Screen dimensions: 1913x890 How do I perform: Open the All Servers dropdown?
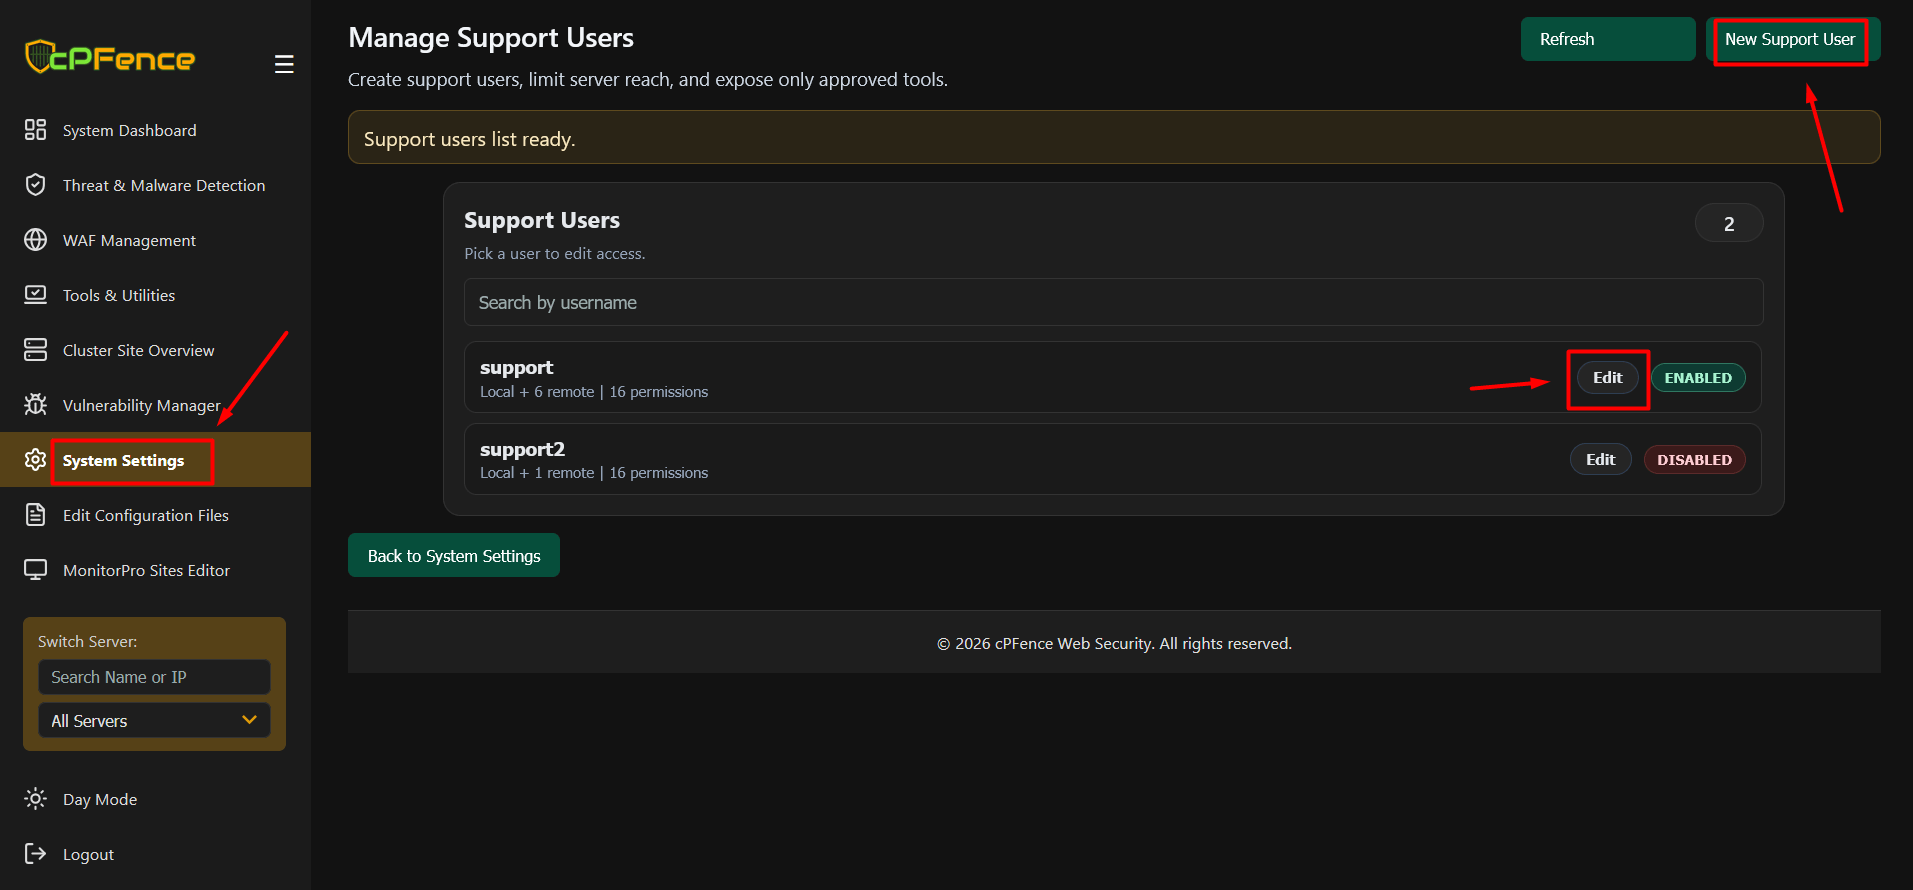[154, 721]
